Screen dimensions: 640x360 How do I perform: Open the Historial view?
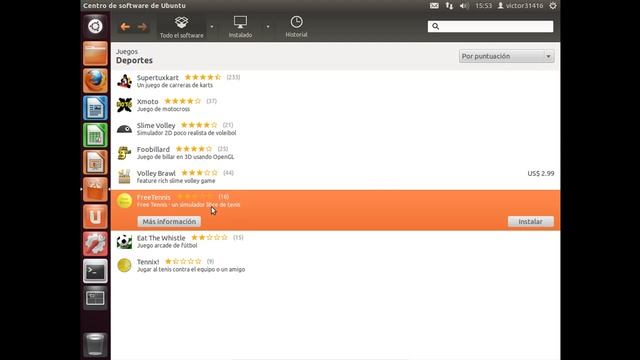pos(296,27)
